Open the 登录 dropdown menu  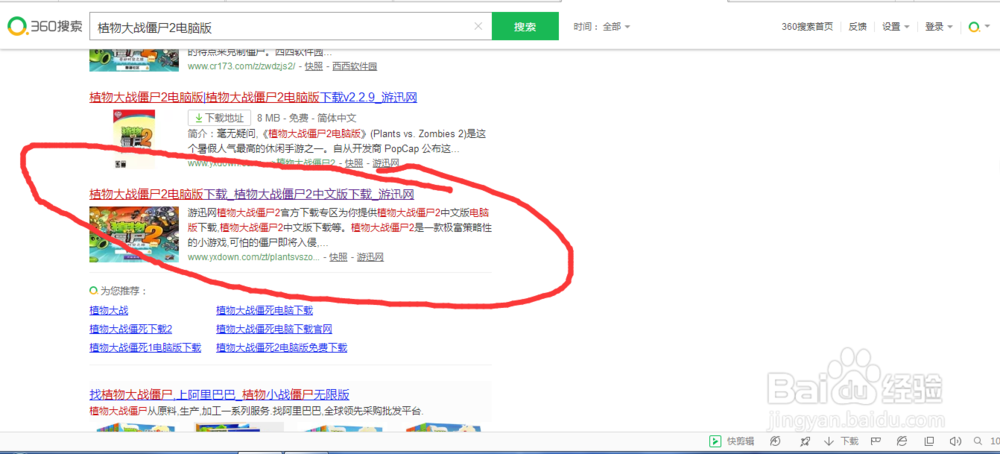(938, 27)
